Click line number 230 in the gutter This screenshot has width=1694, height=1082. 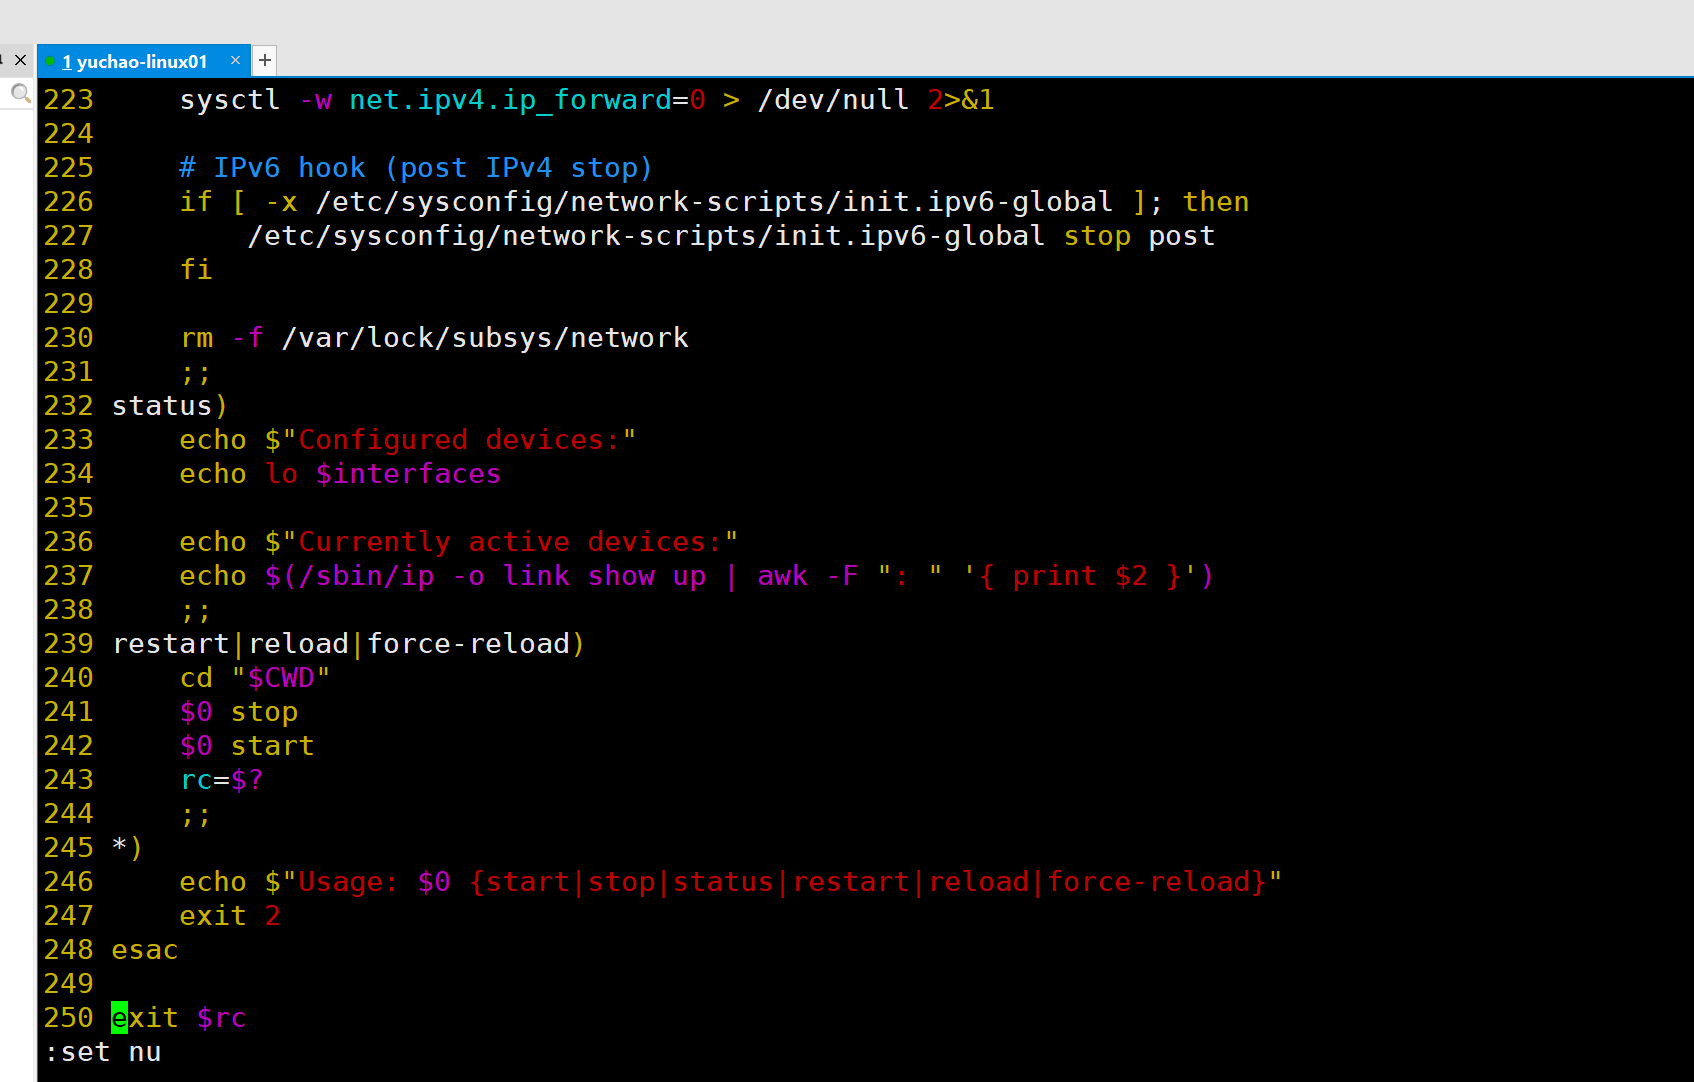click(x=68, y=338)
